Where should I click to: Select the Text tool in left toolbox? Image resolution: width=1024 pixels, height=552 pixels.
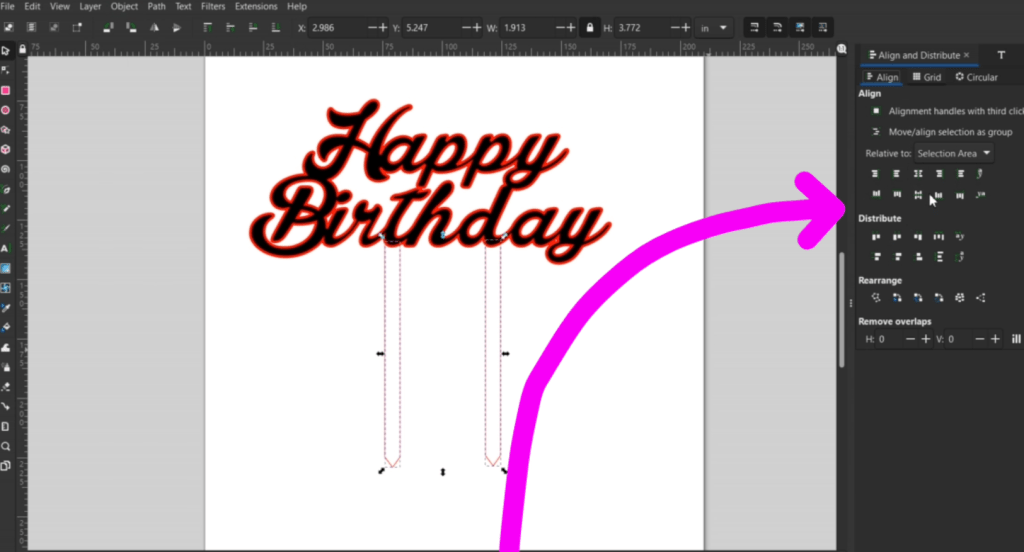[5, 248]
